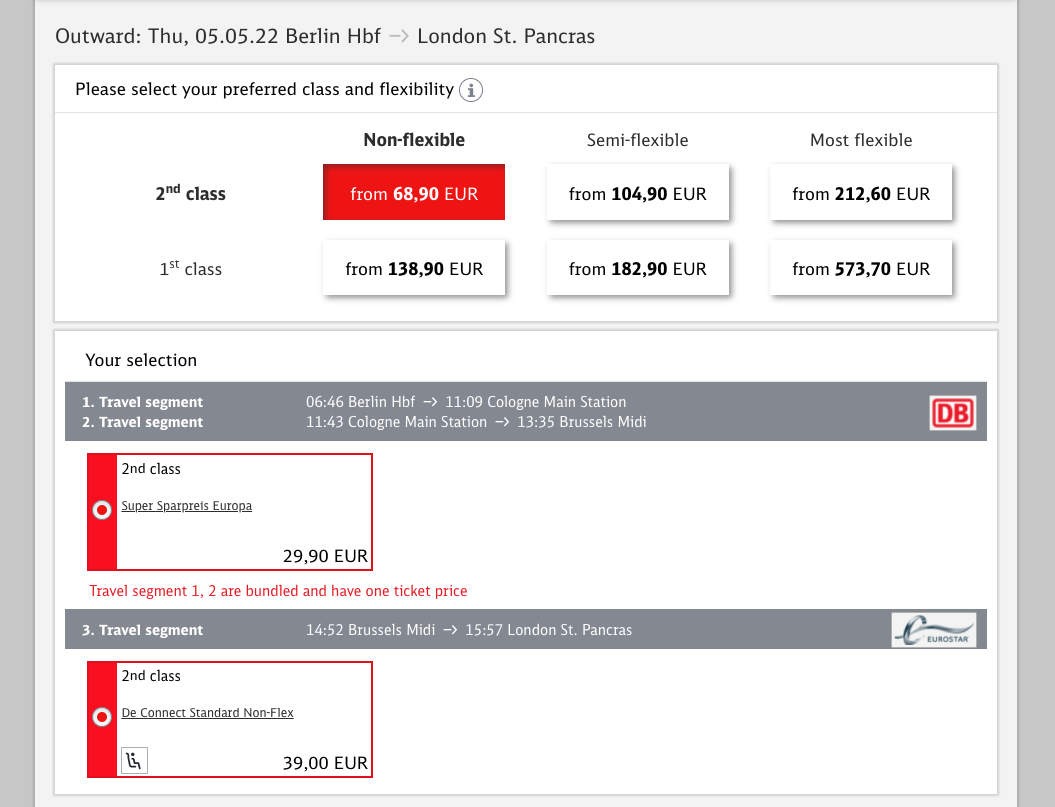Click the Non-flexible column heading

414,140
